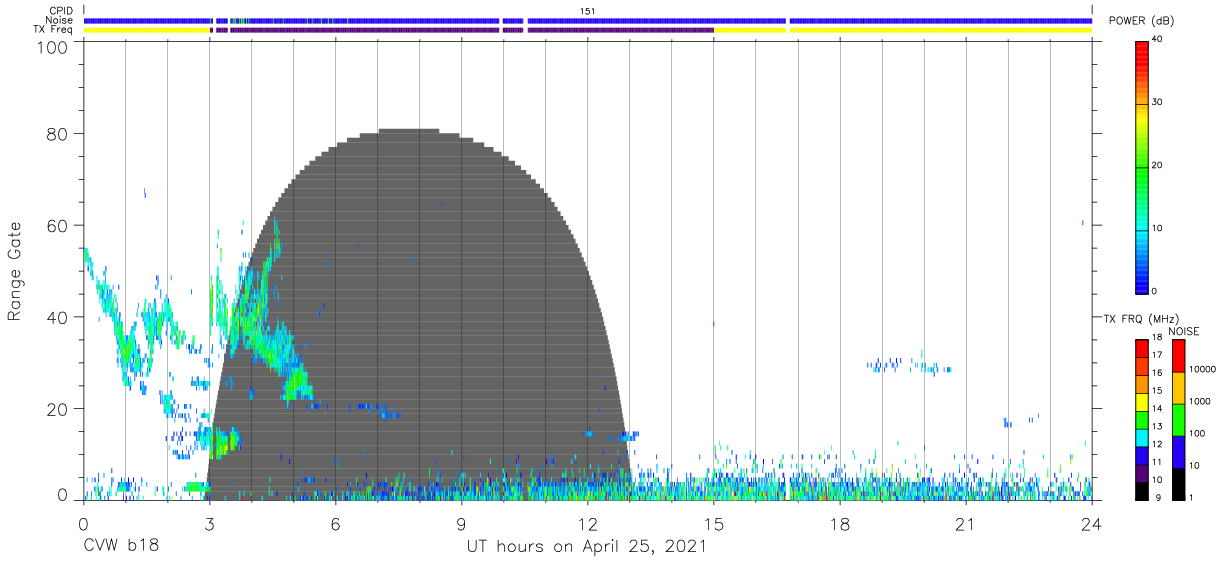Click the CPID label at top left
The image size is (1228, 567).
tap(60, 11)
